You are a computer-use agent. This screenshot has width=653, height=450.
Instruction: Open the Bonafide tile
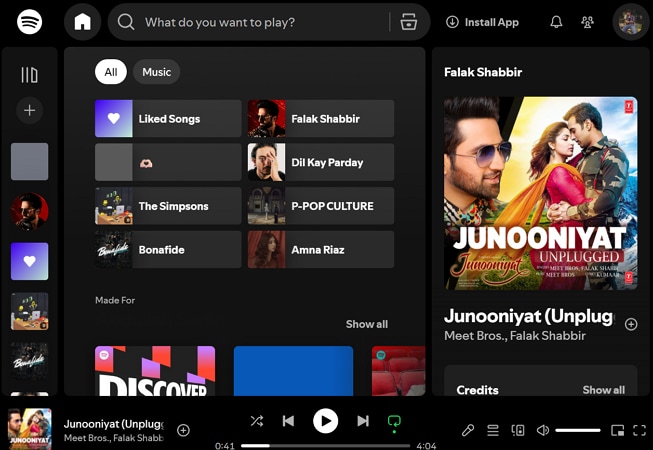(168, 250)
